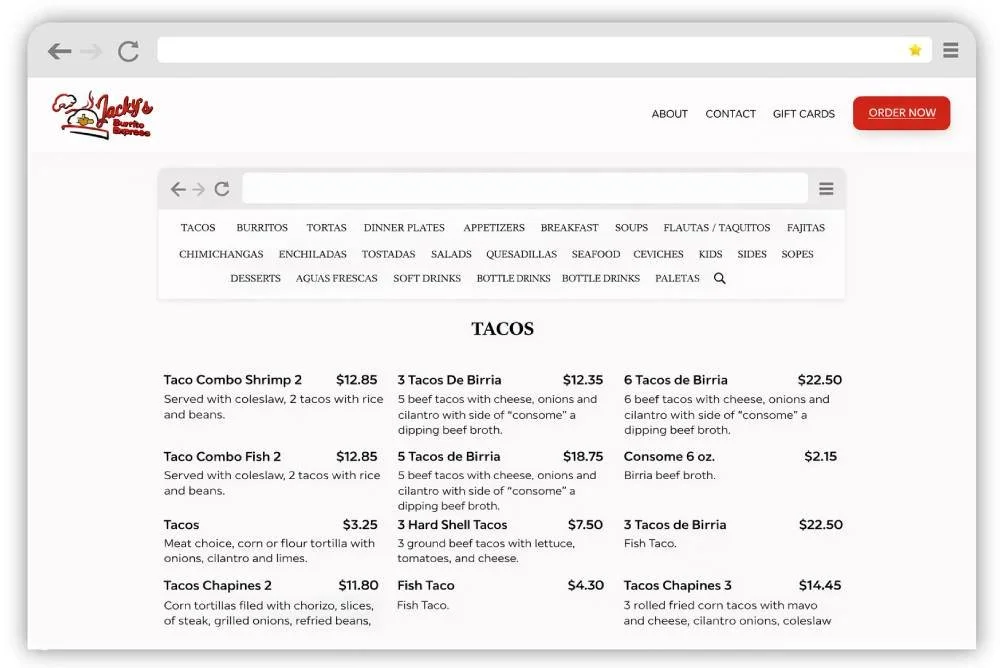Select the Desserts category

tap(255, 278)
